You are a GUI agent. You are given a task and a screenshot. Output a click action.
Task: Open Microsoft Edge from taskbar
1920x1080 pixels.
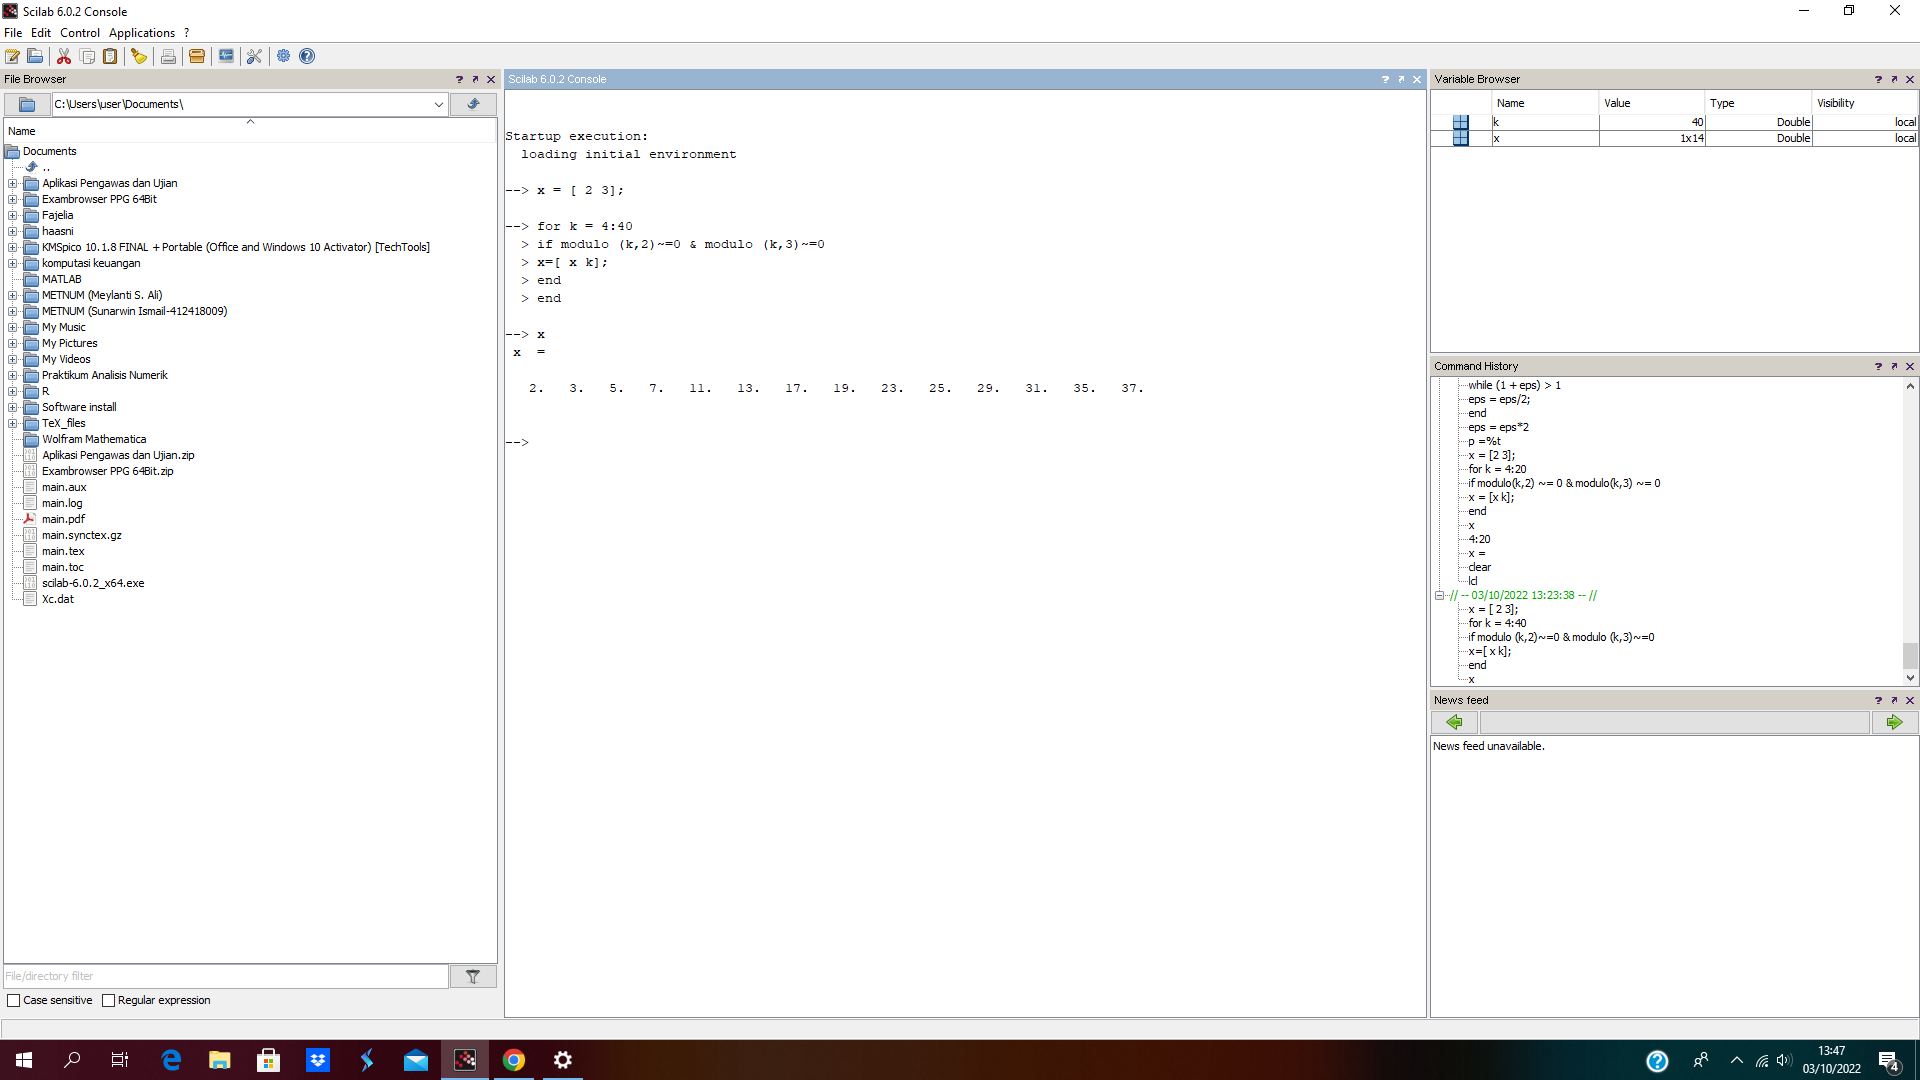[171, 1060]
